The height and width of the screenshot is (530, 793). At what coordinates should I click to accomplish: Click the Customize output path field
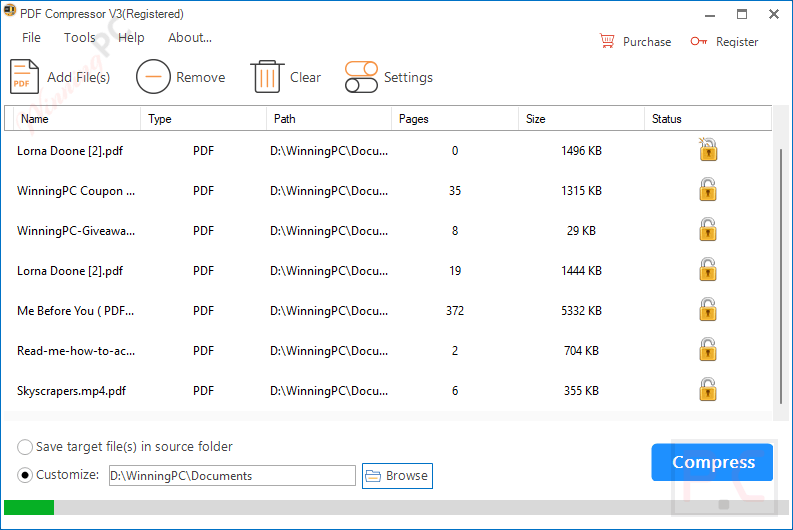coord(232,475)
